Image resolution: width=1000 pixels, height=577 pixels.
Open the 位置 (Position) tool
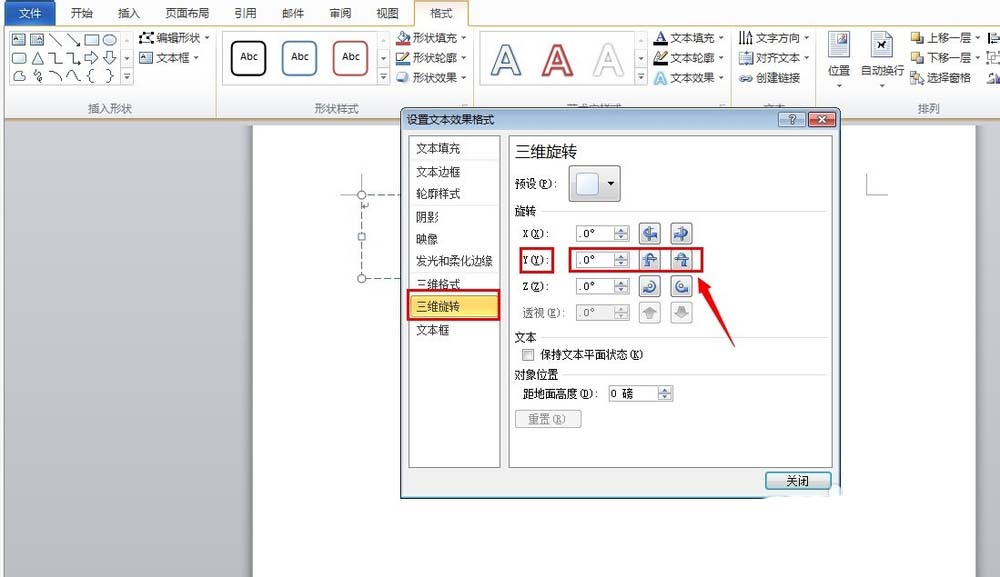coord(841,57)
